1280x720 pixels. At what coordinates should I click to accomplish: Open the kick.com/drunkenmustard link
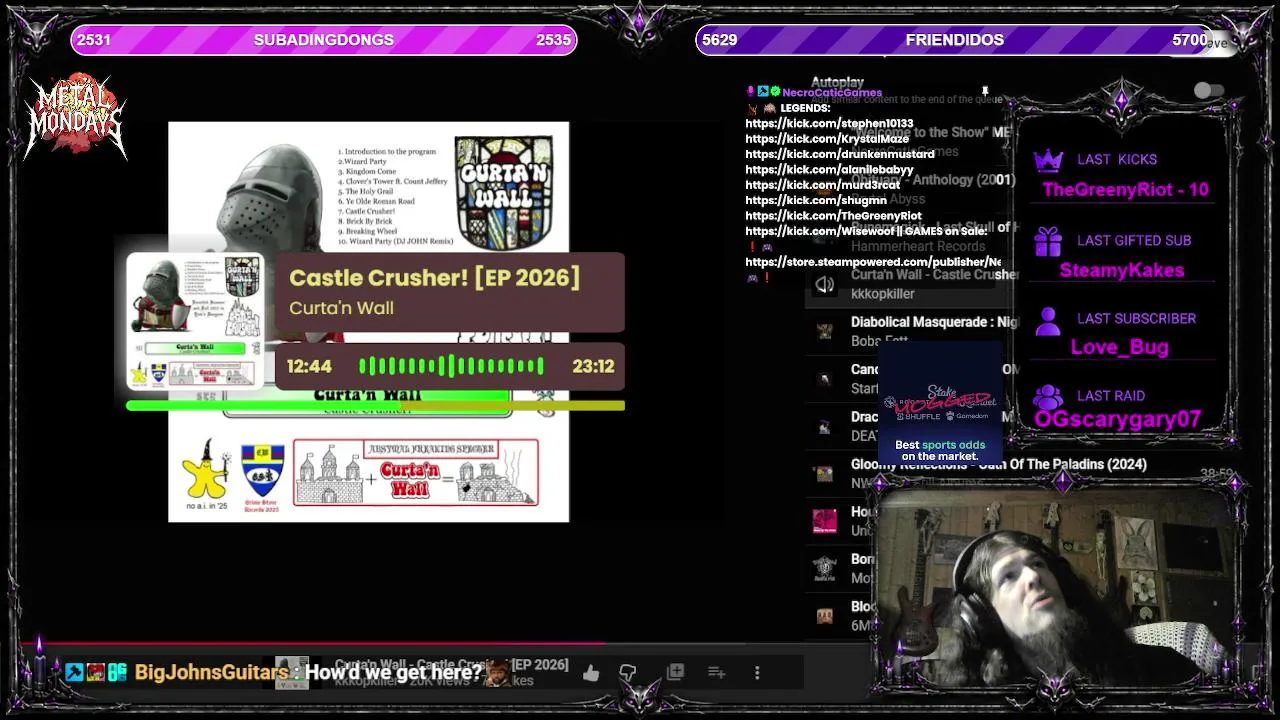(x=840, y=154)
